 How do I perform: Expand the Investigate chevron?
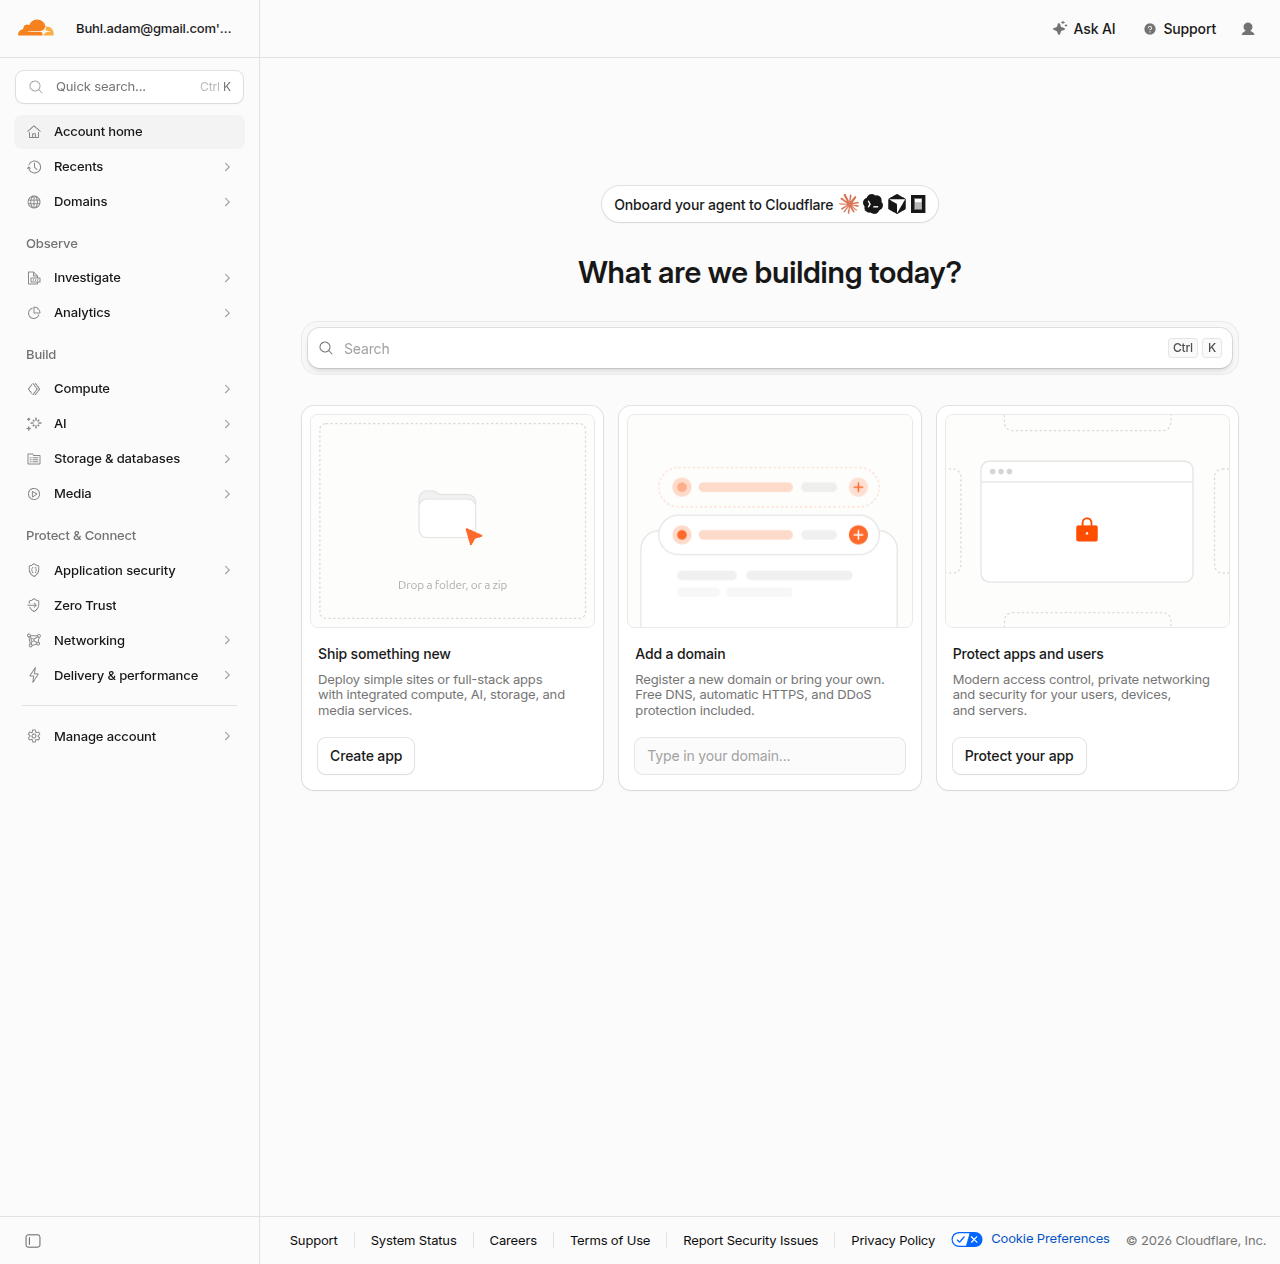pos(227,278)
